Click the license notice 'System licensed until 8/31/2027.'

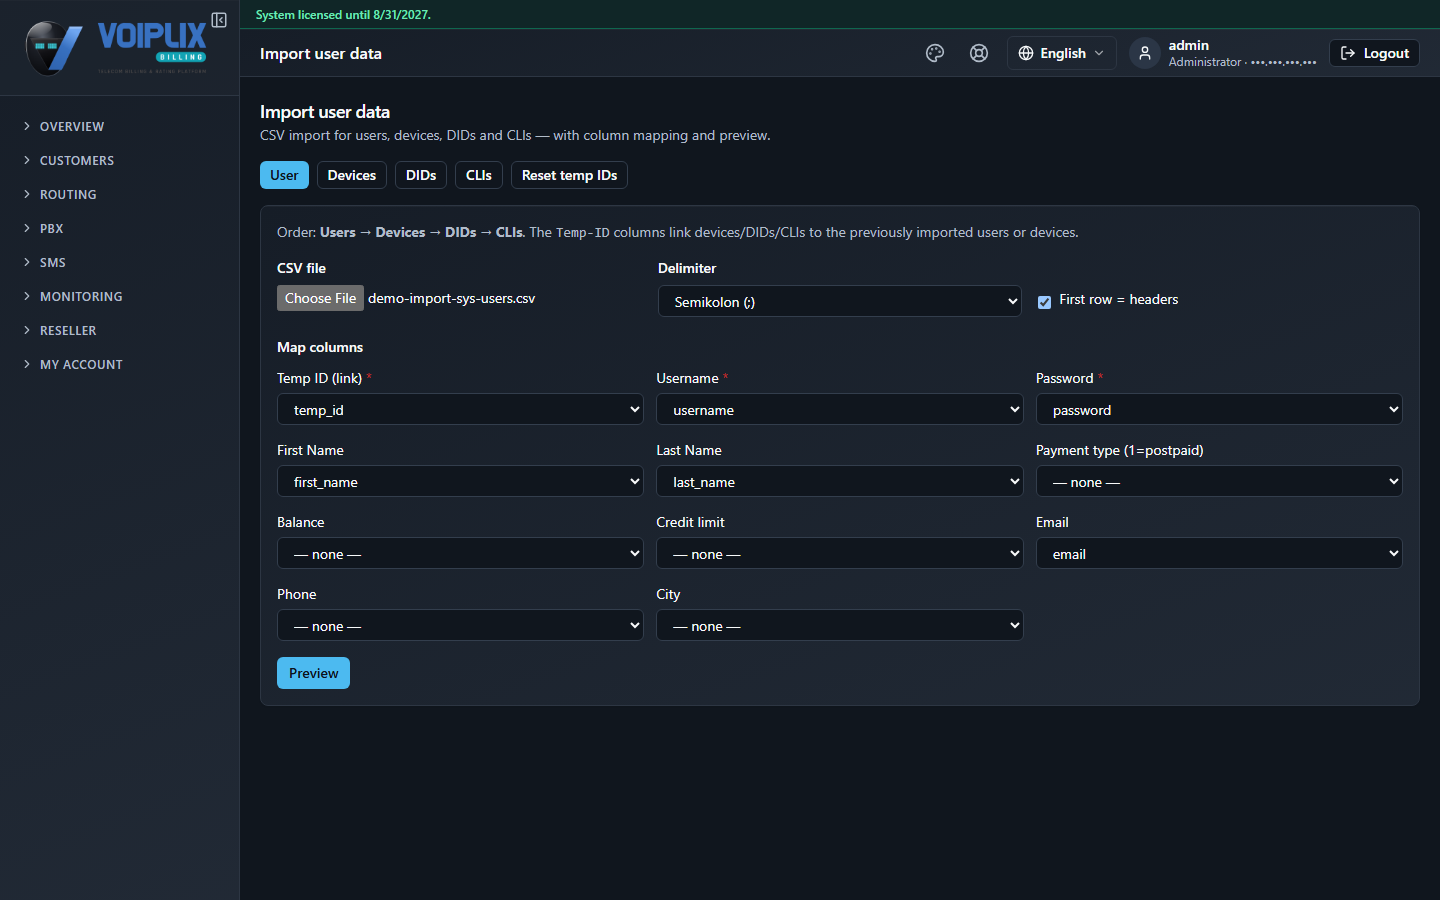343,15
